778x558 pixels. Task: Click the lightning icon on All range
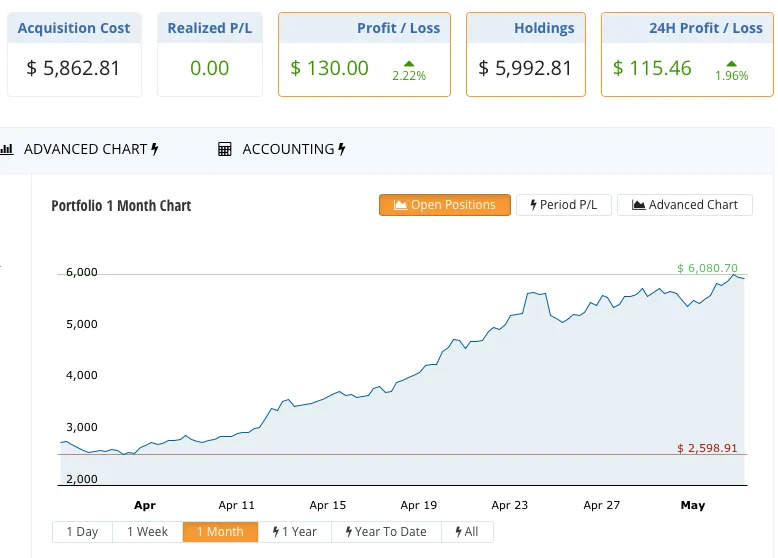(458, 532)
